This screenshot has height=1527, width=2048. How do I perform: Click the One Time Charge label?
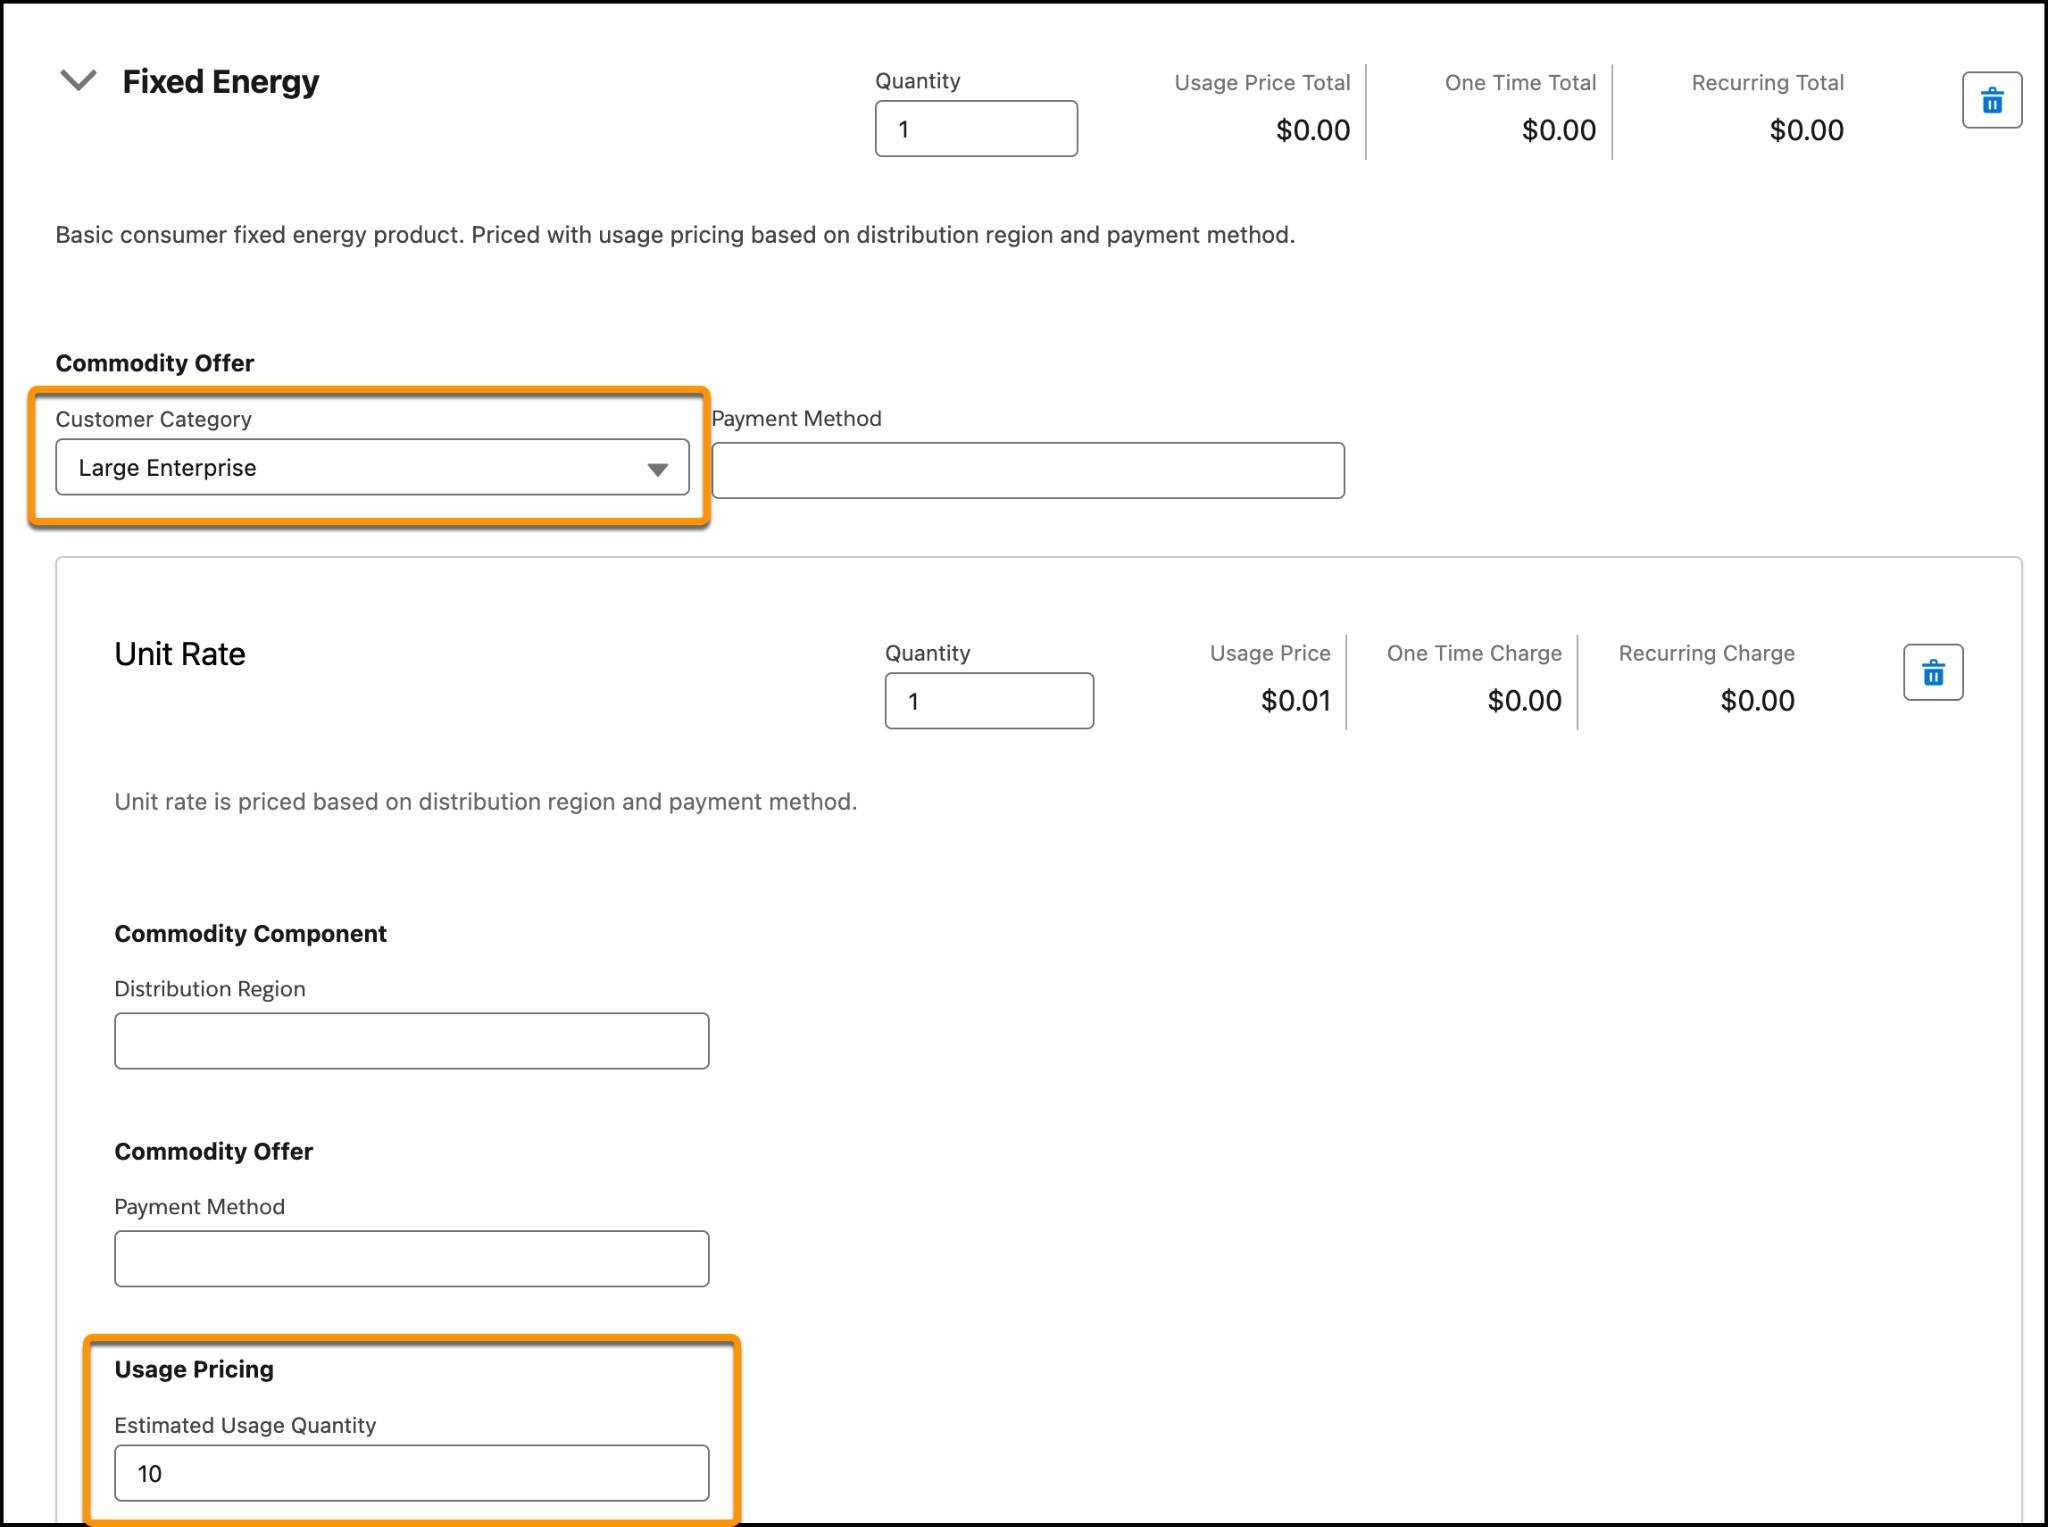pos(1474,653)
